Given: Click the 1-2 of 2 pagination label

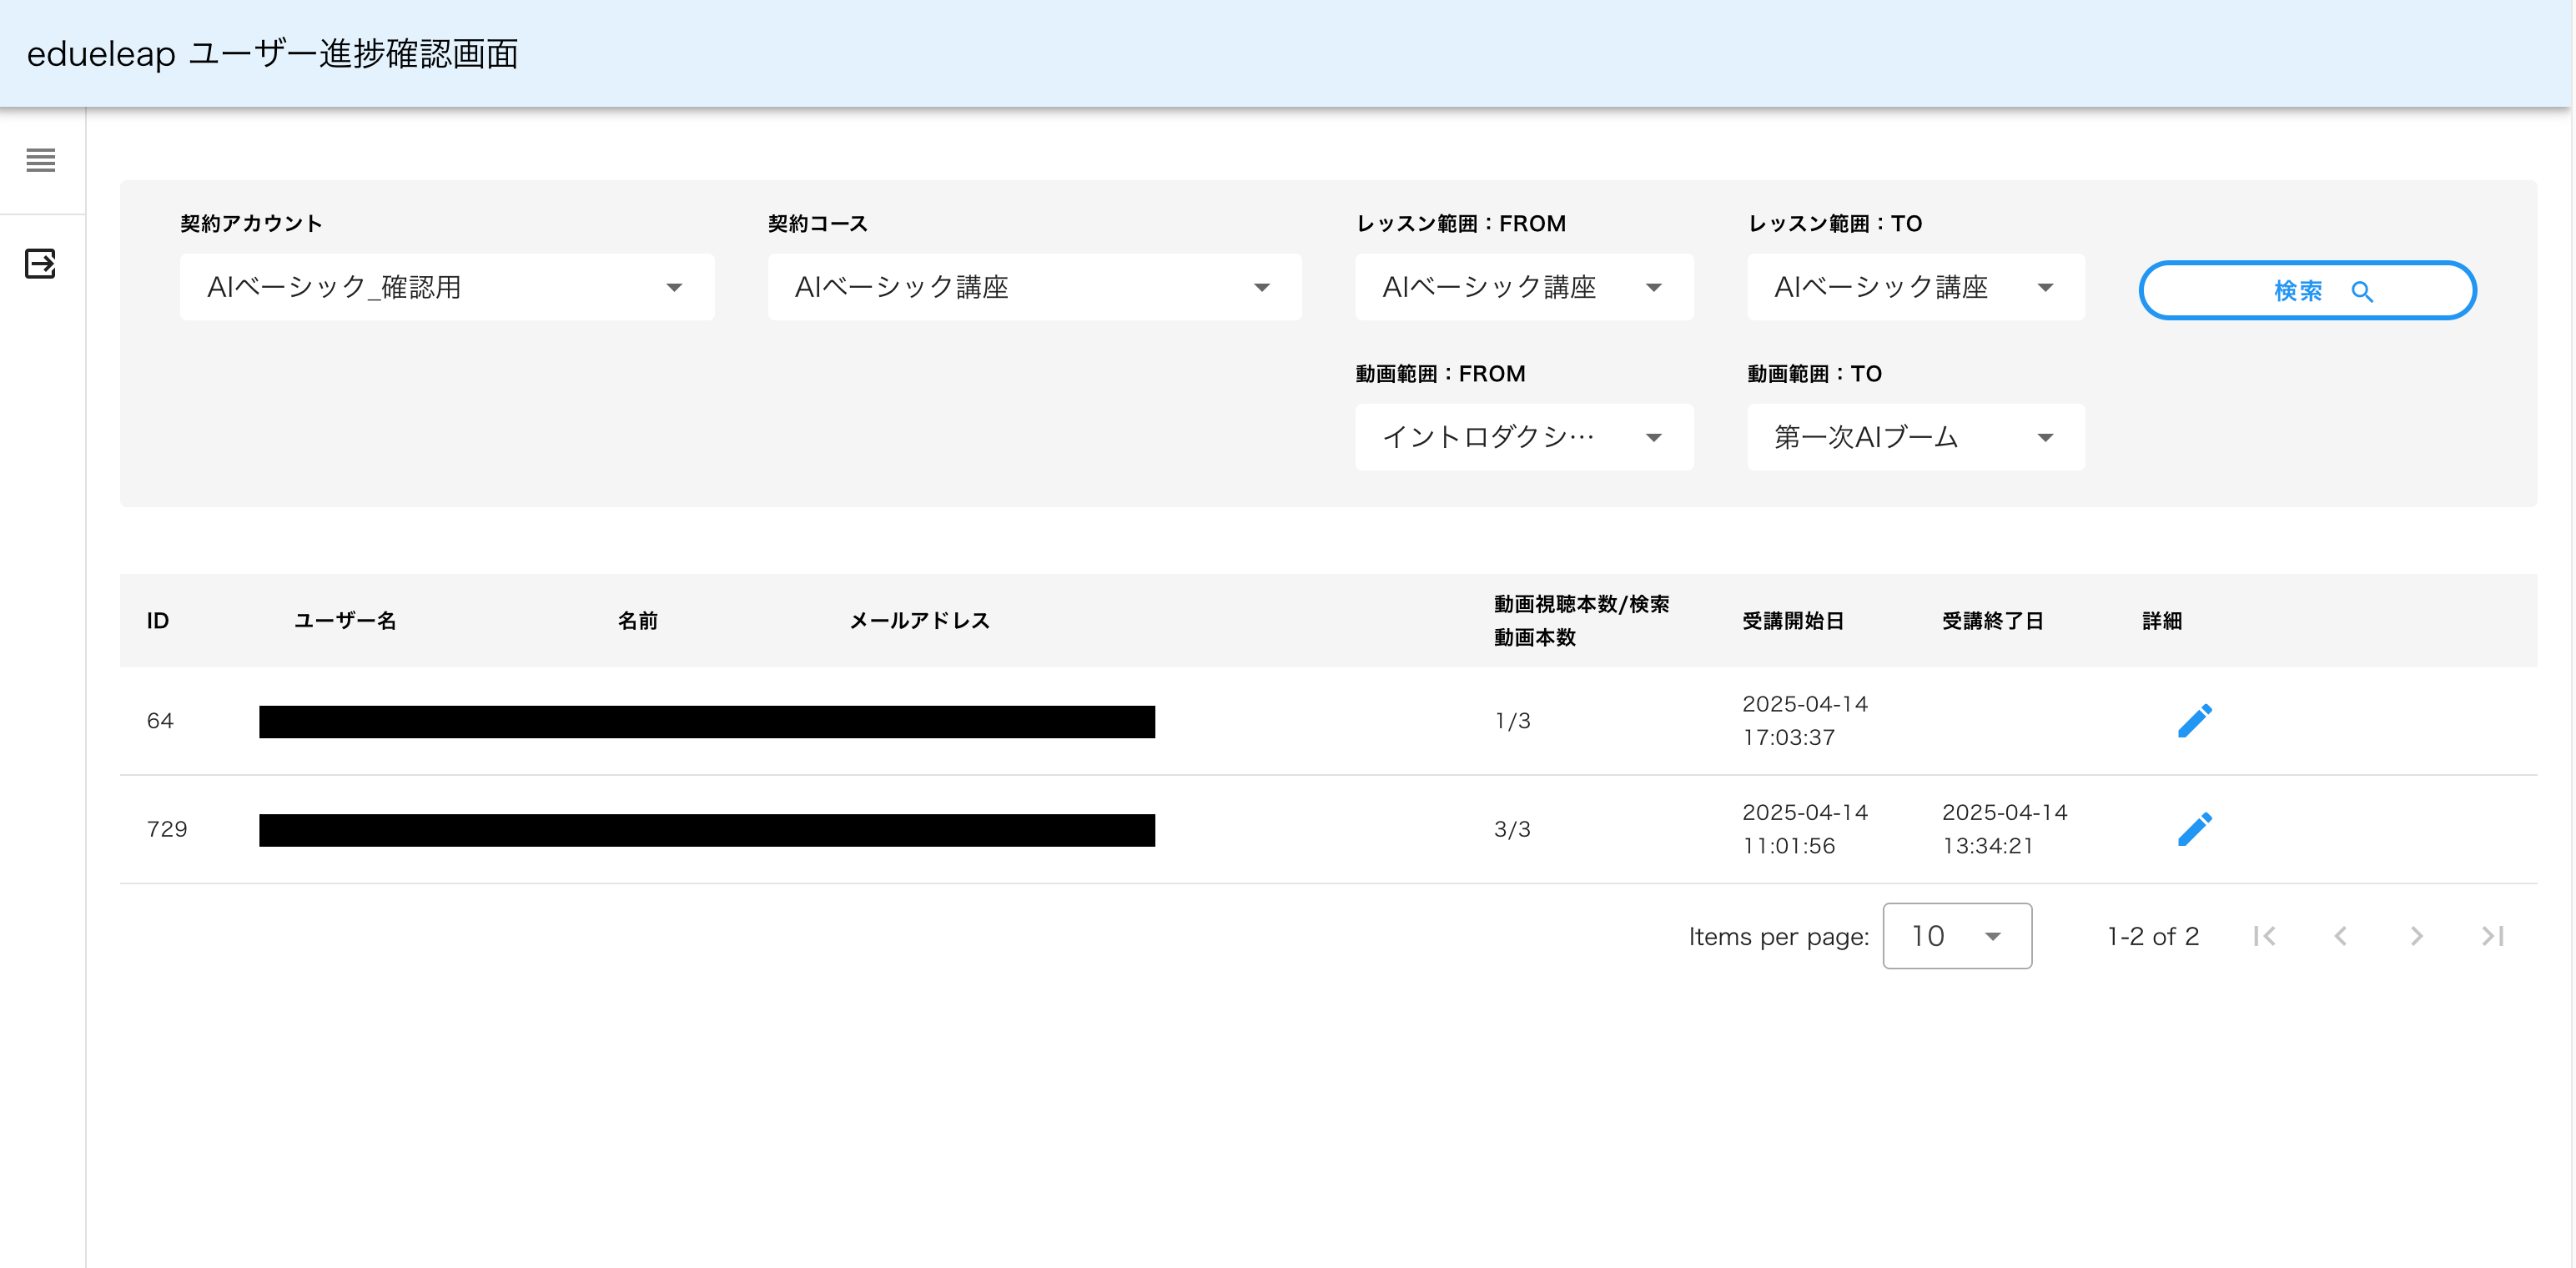Looking at the screenshot, I should [2153, 936].
